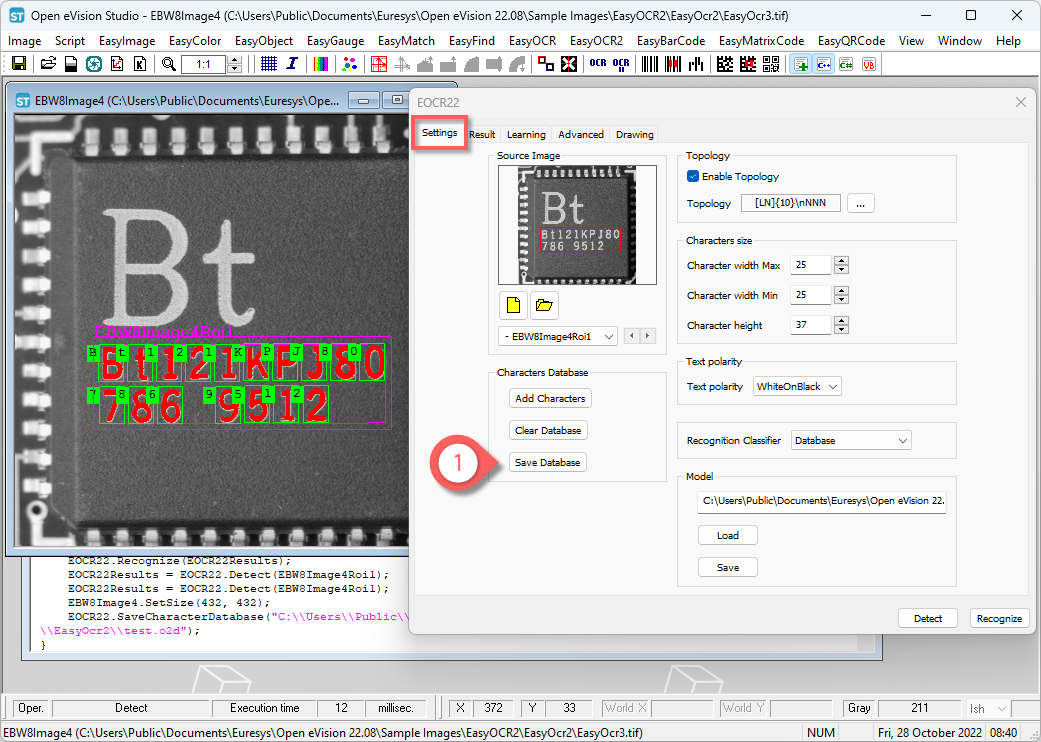Image resolution: width=1041 pixels, height=742 pixels.
Task: Click the OCR toolbar icon
Action: point(598,64)
